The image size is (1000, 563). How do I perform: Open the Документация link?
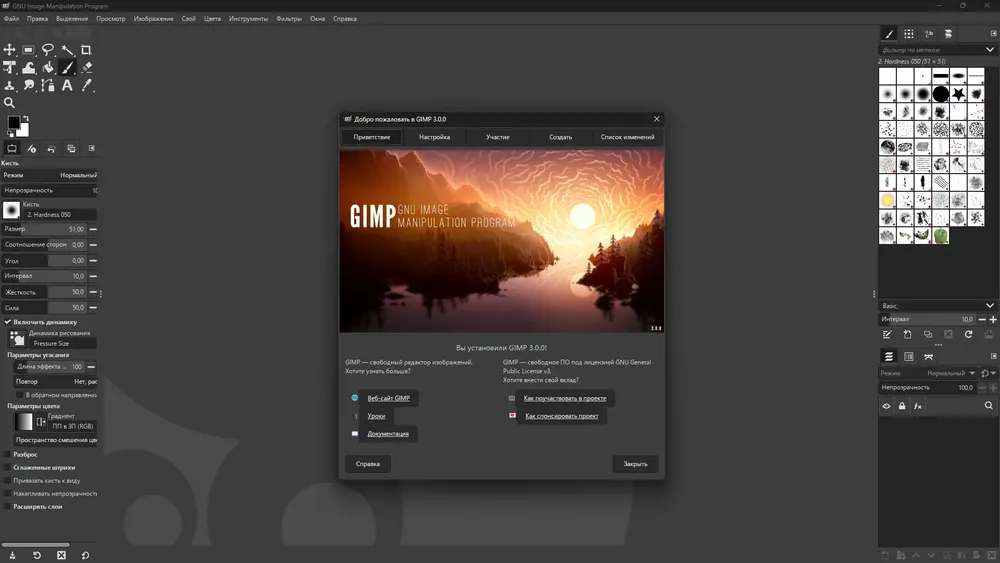(388, 434)
